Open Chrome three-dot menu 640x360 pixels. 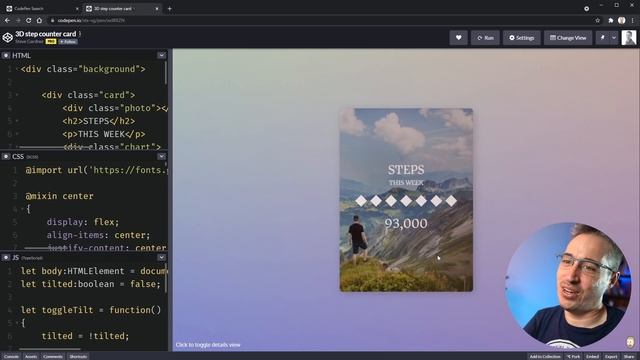tap(633, 20)
